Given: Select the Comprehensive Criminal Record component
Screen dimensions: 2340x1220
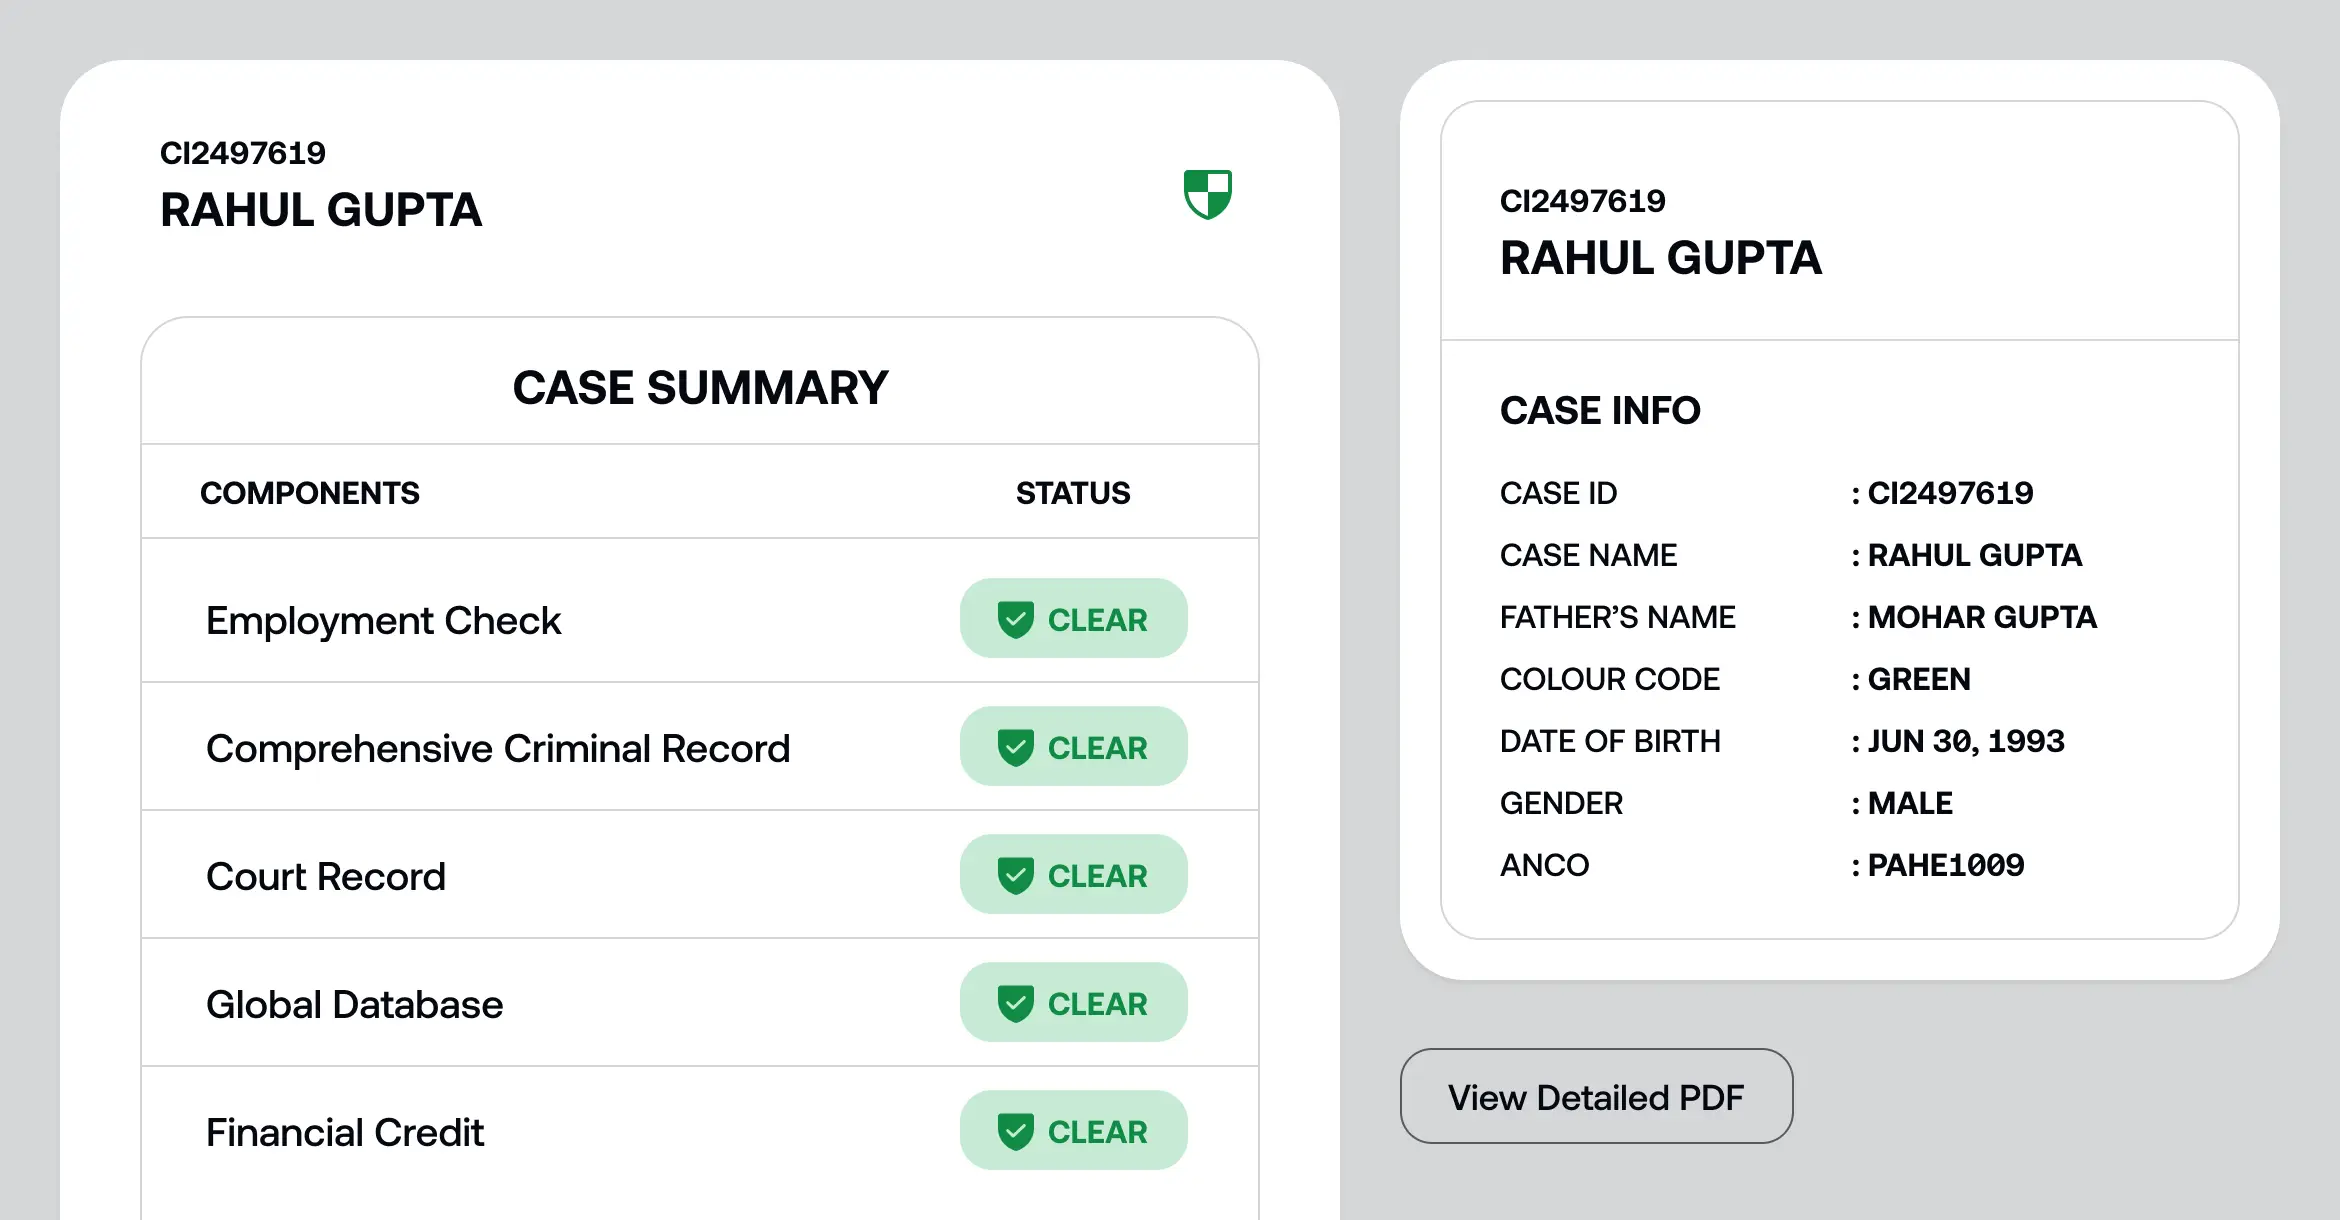Looking at the screenshot, I should [x=498, y=749].
